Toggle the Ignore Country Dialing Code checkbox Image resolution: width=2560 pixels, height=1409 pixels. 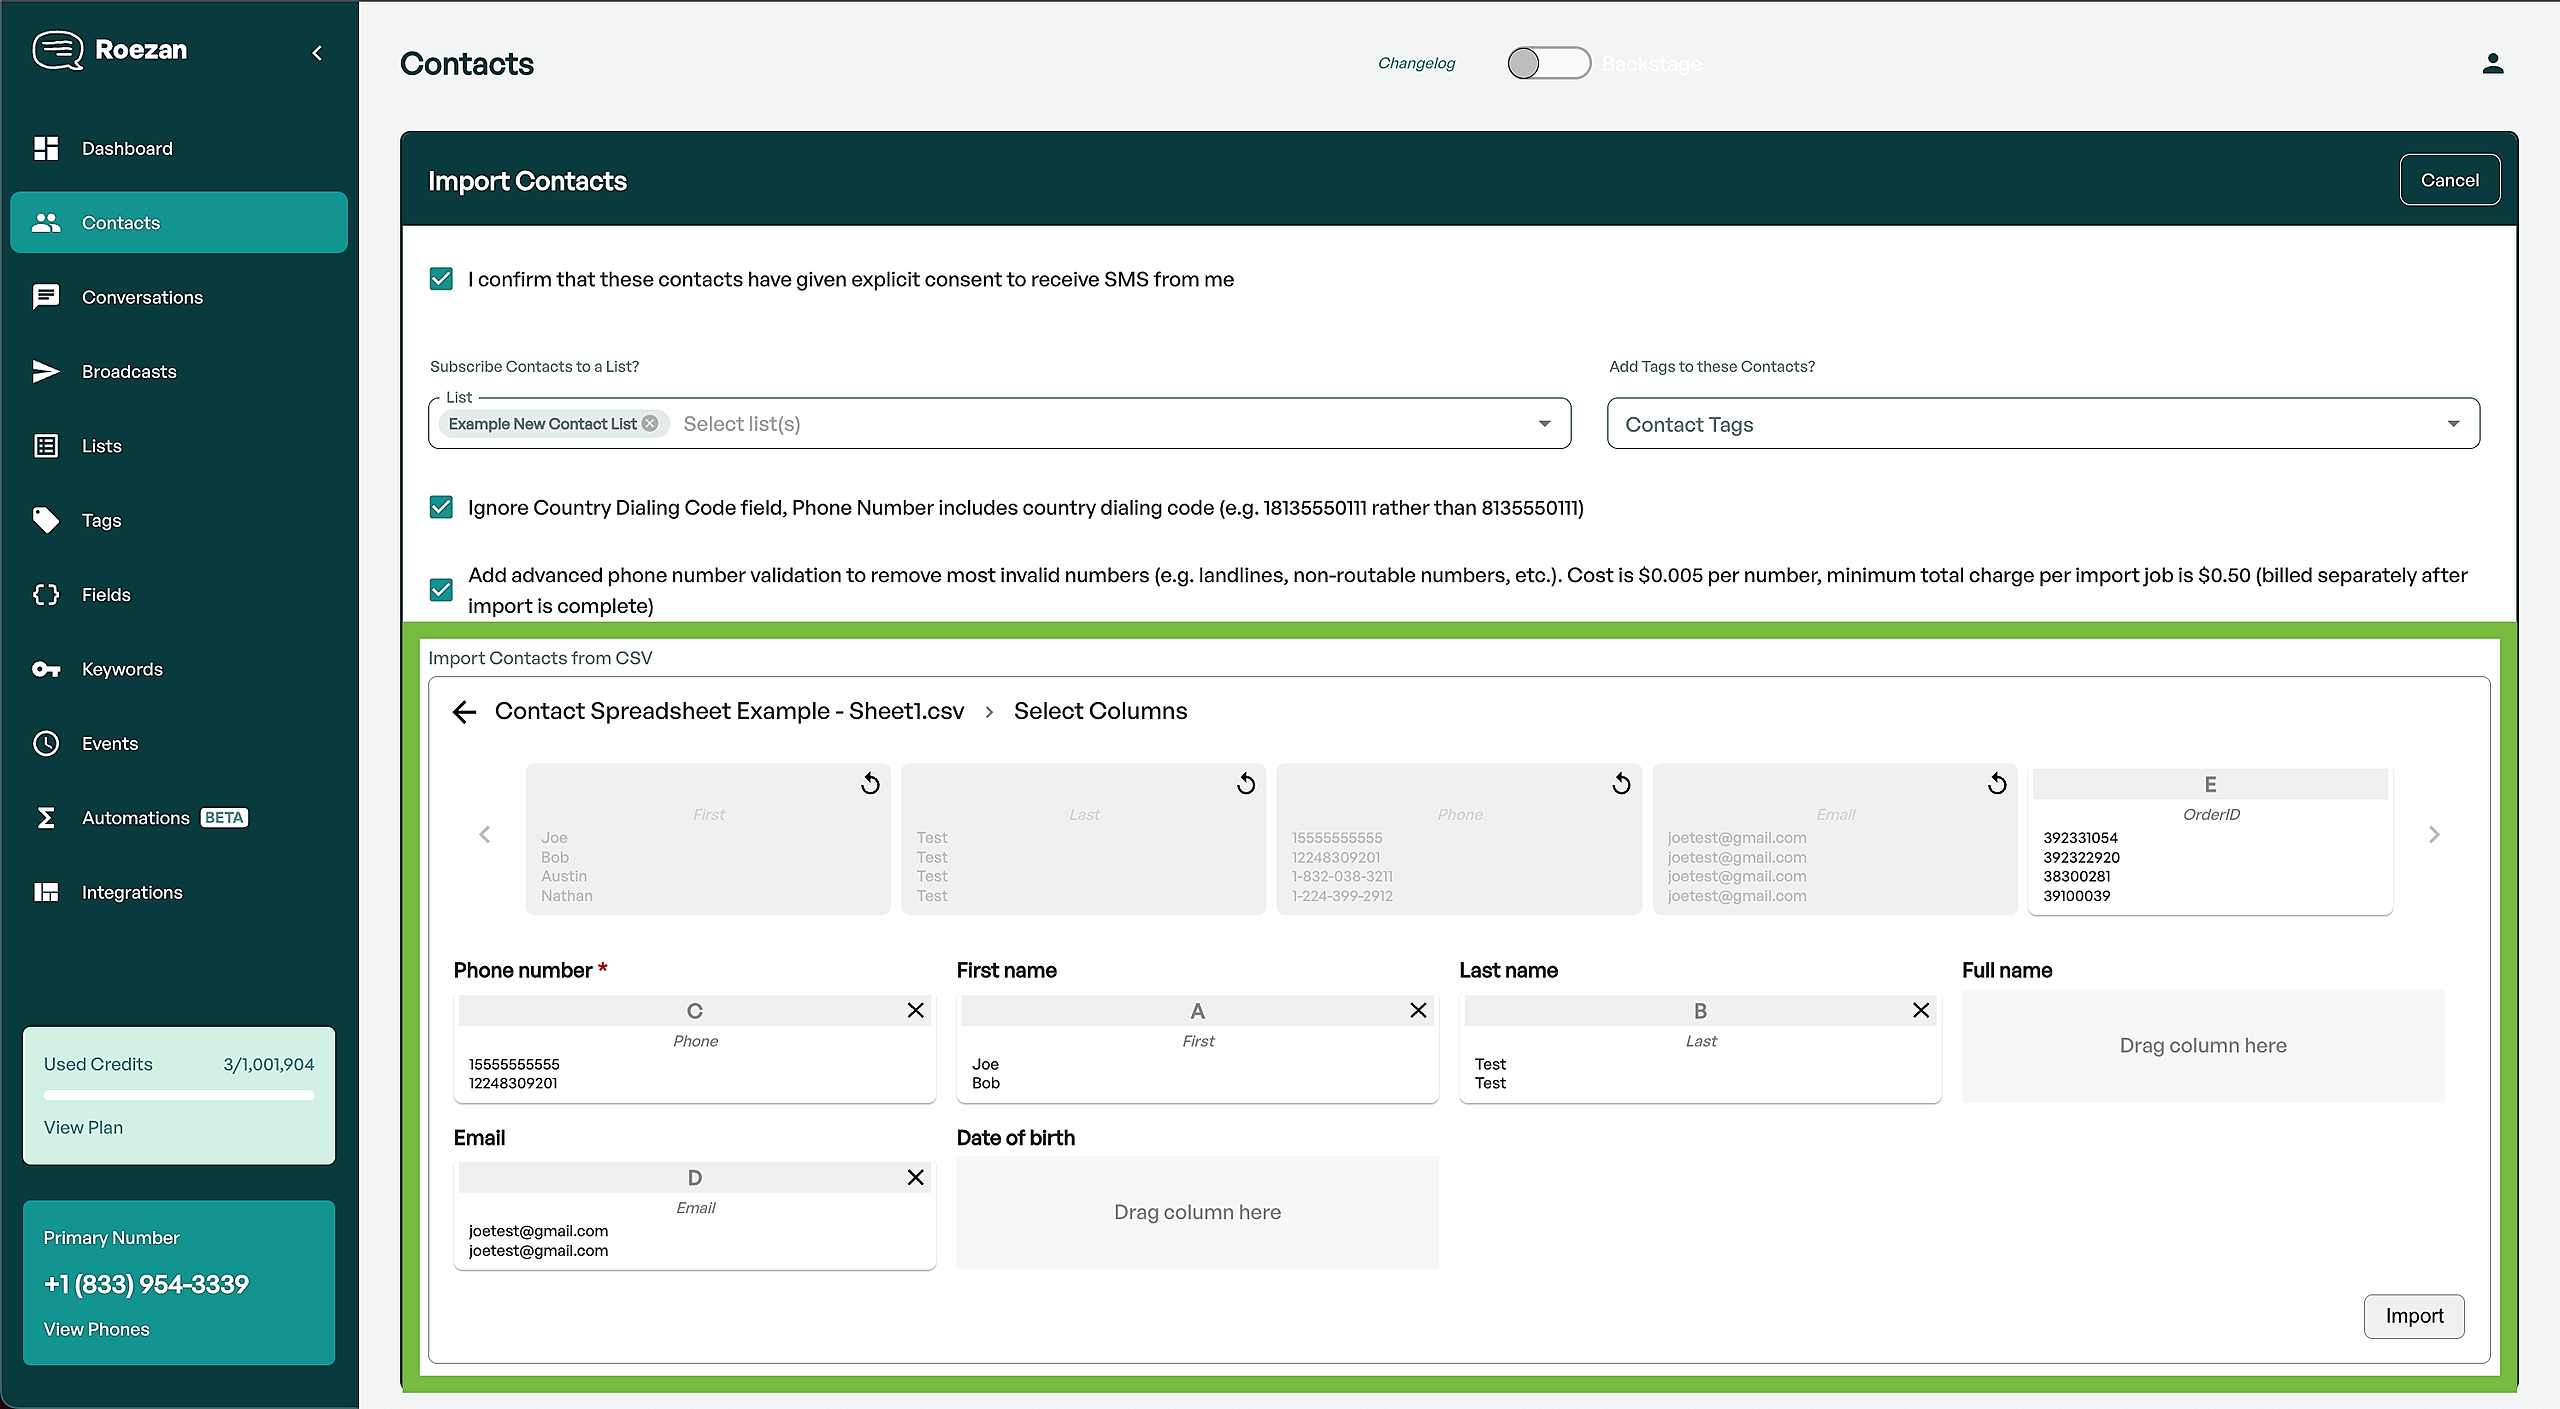coord(441,508)
